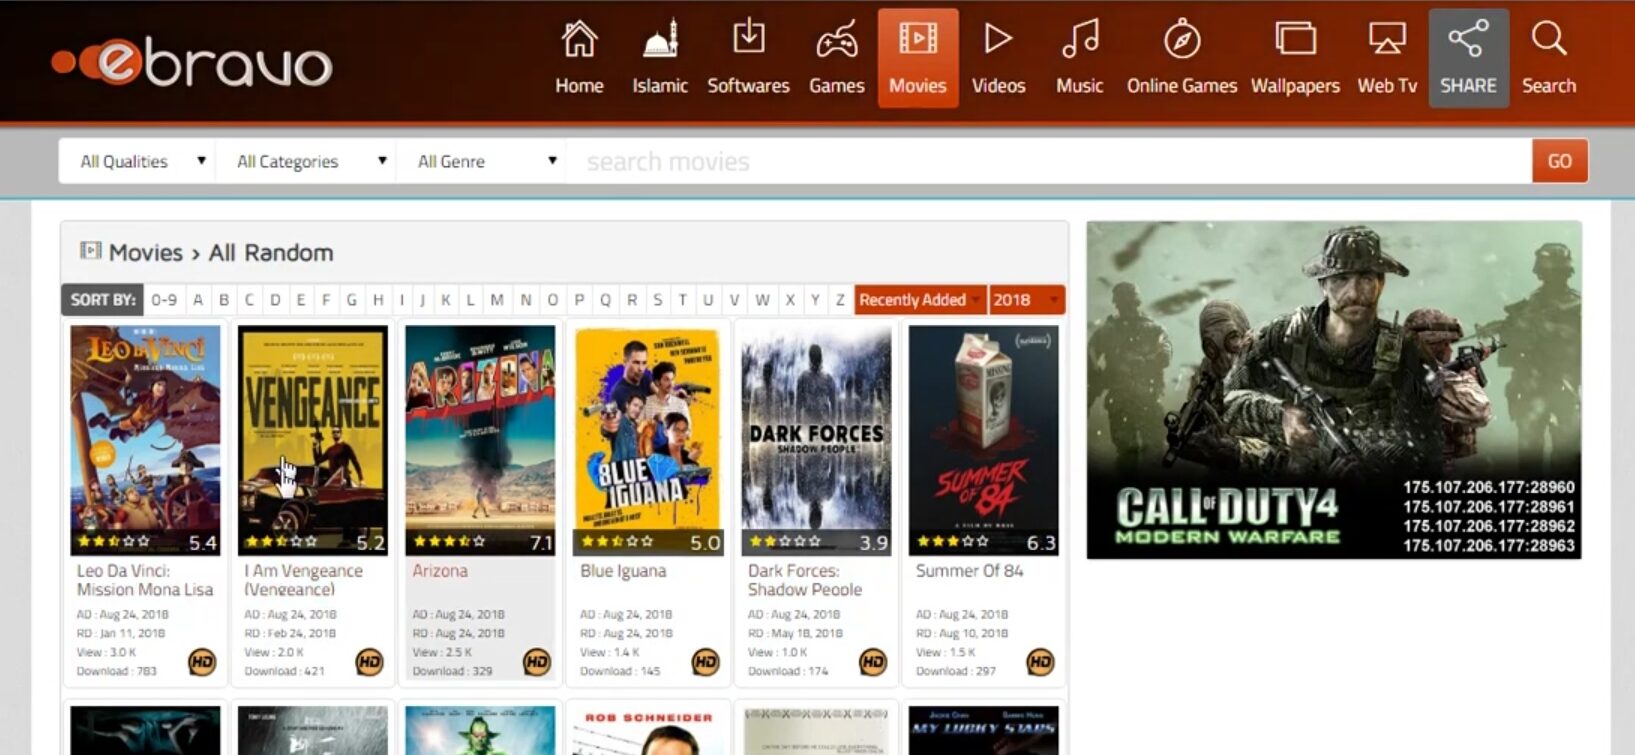
Task: Click HD badge on I Am Vengeance card
Action: coord(370,662)
